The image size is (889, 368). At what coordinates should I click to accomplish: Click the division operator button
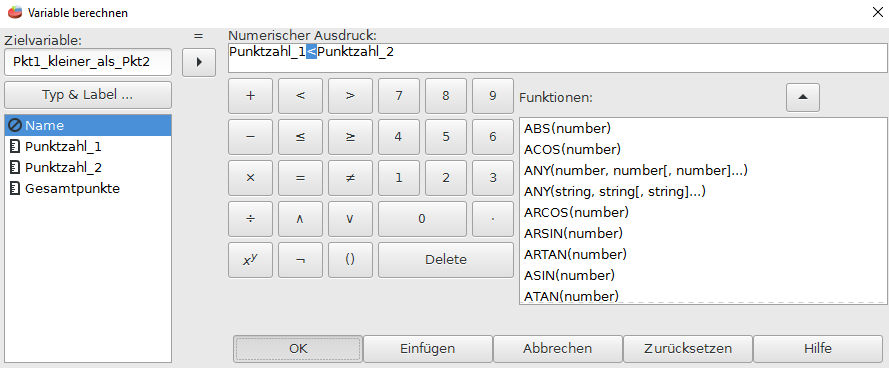pyautogui.click(x=250, y=219)
